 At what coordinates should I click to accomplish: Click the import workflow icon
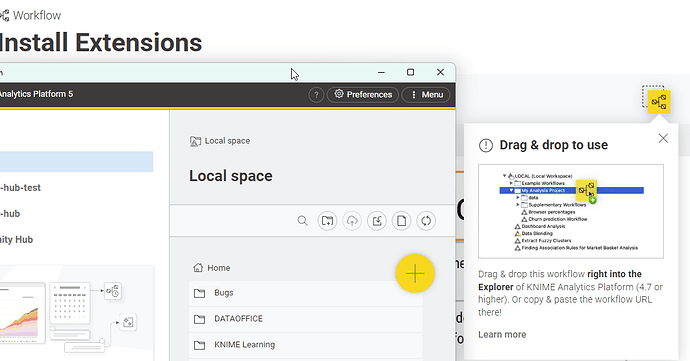pyautogui.click(x=377, y=221)
